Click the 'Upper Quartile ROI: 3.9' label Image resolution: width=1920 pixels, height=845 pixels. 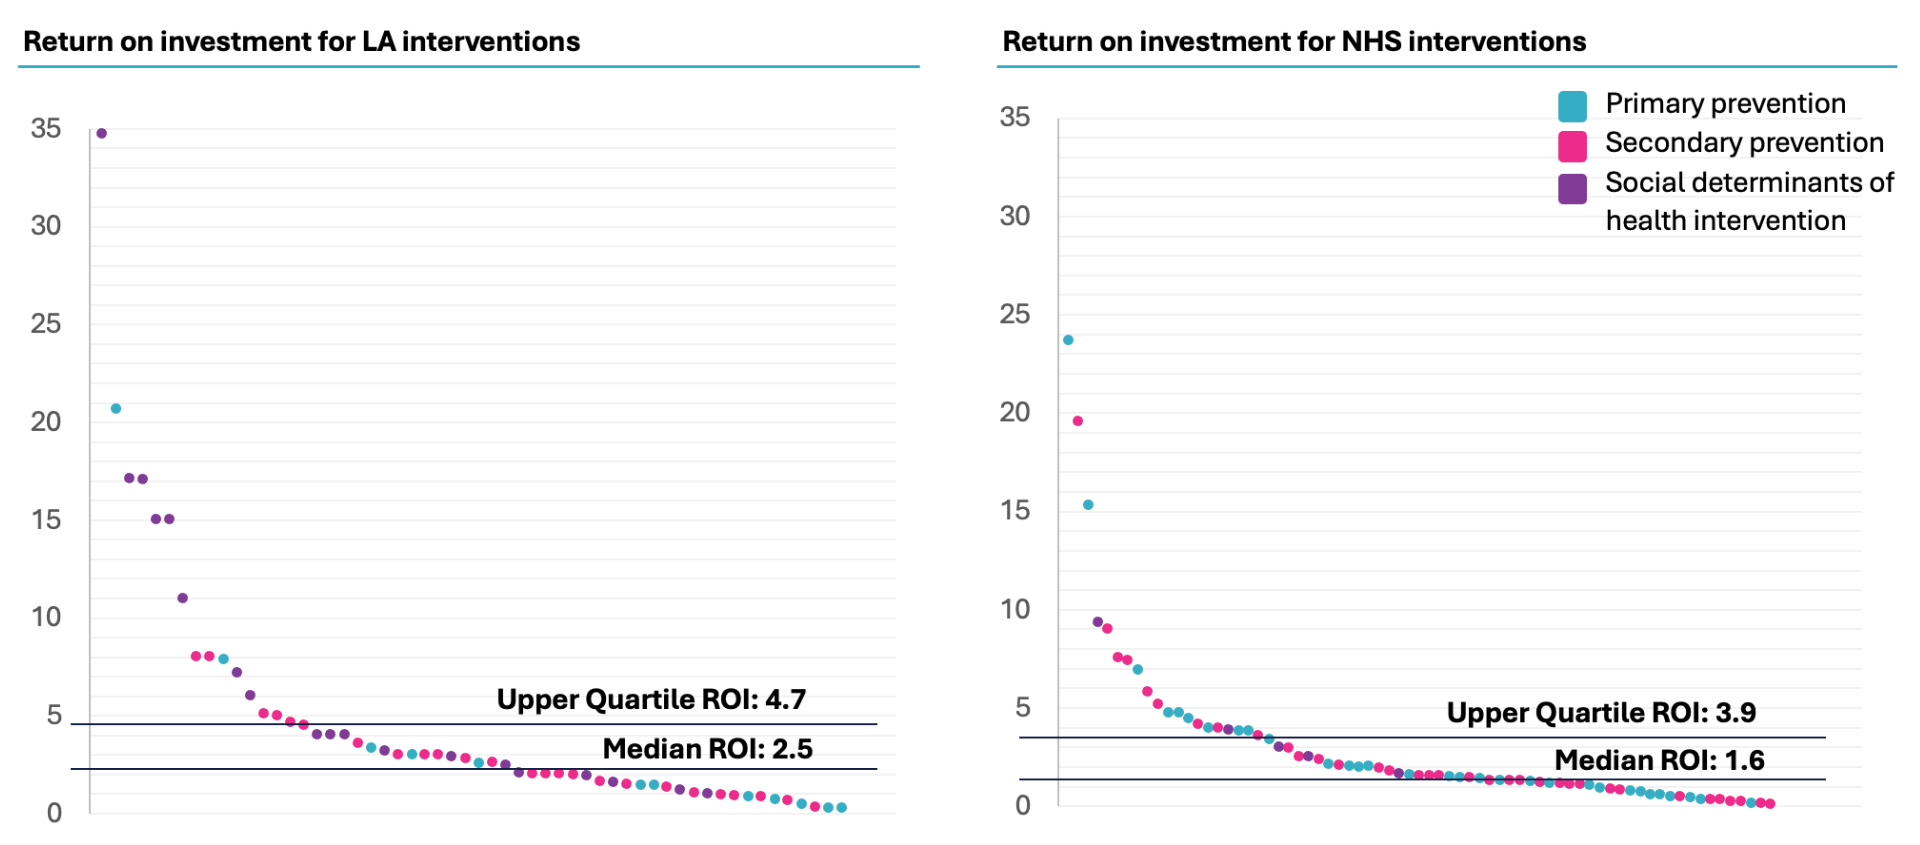click(1601, 713)
